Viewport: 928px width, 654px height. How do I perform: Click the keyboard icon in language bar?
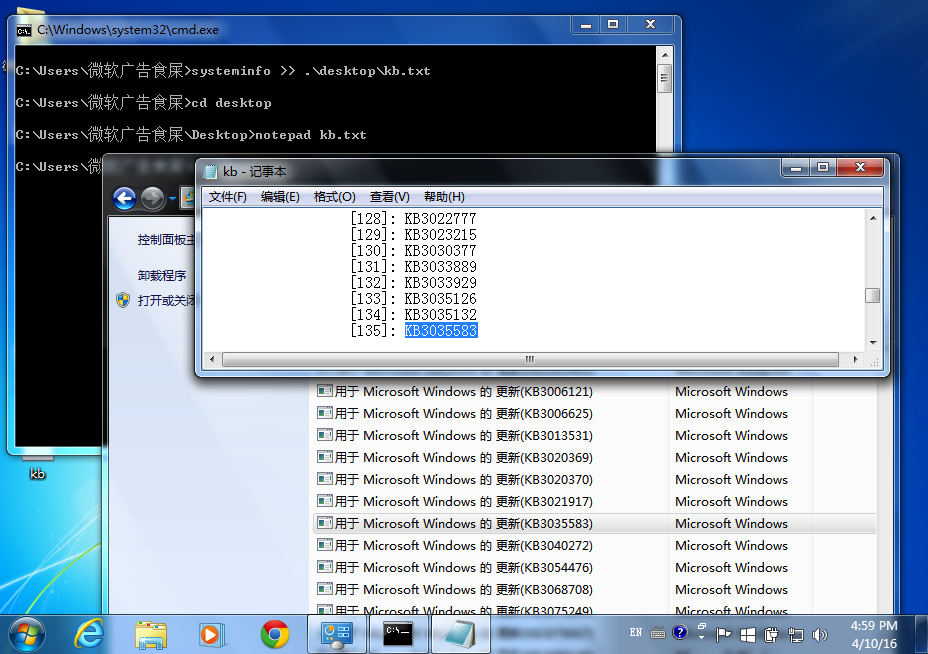pyautogui.click(x=658, y=633)
